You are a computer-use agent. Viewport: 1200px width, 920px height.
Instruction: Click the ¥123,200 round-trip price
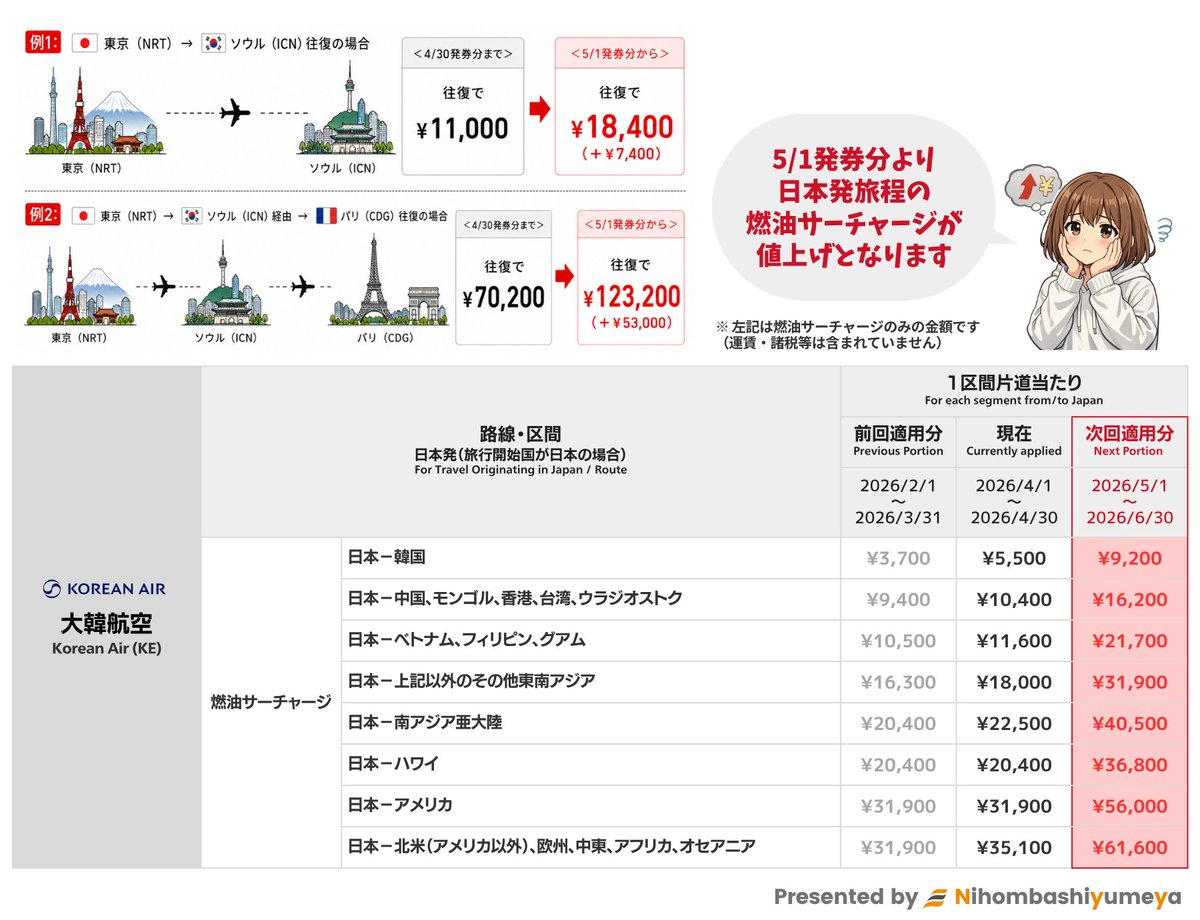pos(631,296)
